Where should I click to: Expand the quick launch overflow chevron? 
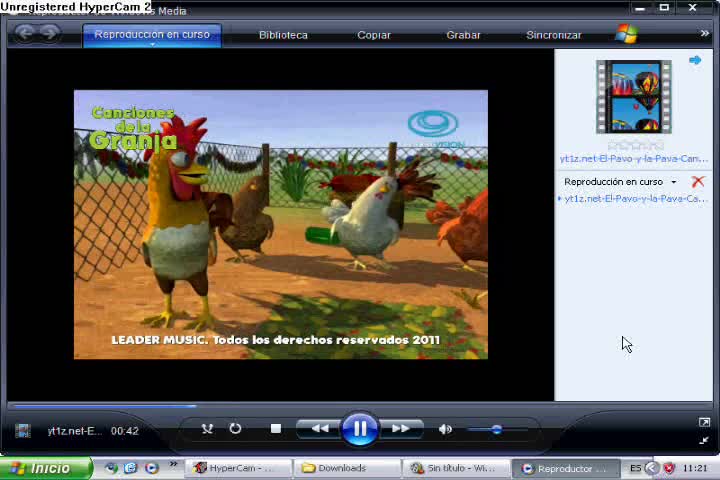pos(173,464)
